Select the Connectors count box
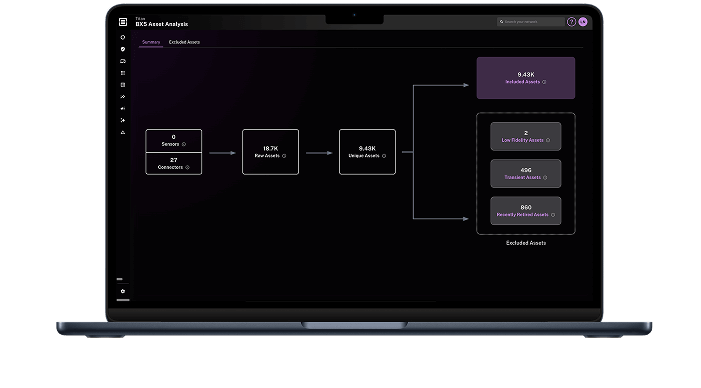 (173, 164)
